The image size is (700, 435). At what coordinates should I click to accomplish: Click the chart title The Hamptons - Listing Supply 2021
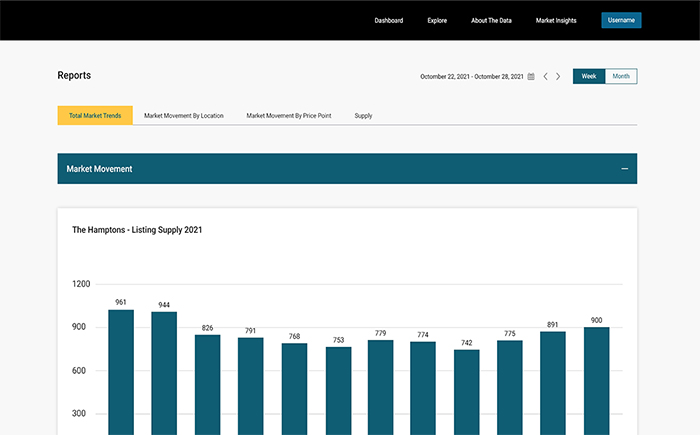pos(137,230)
